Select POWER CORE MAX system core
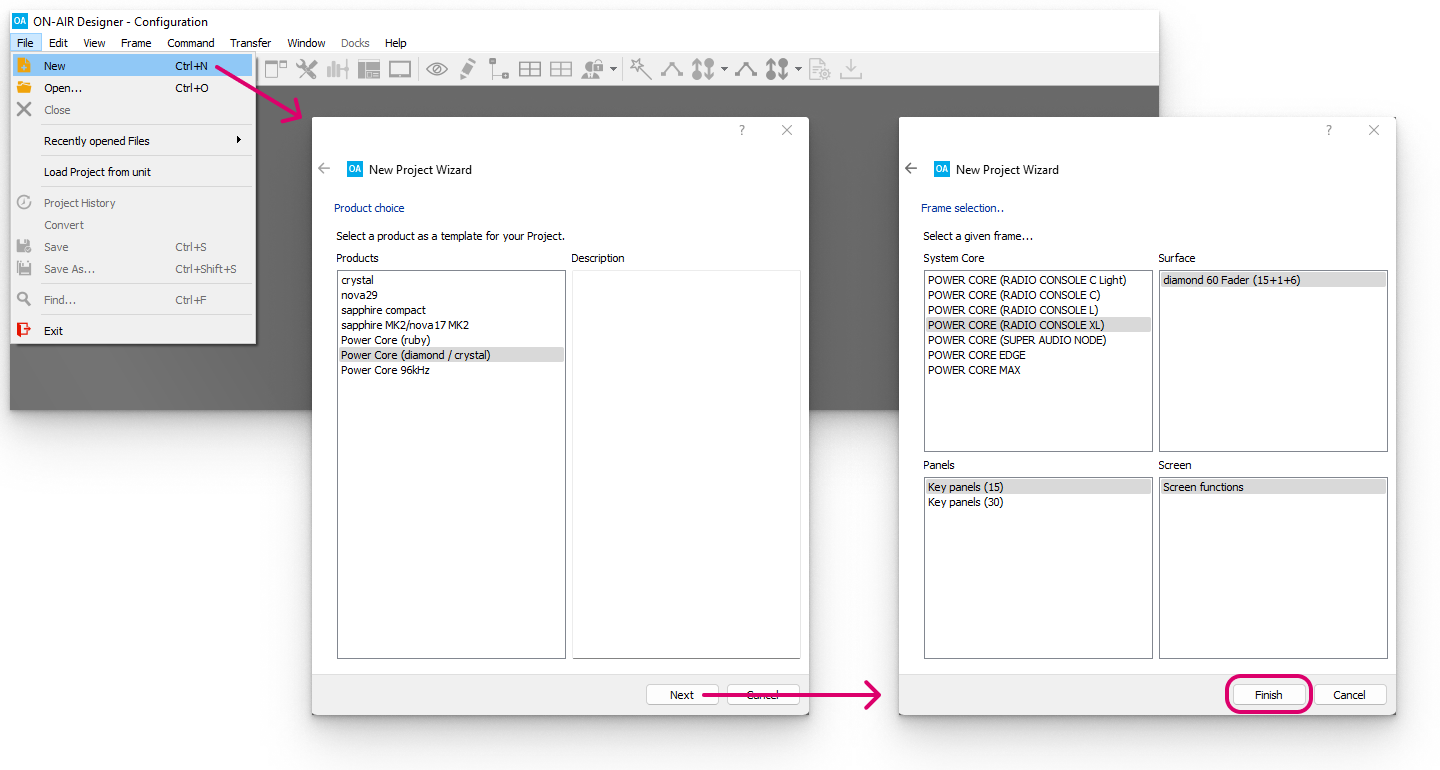This screenshot has height=770, width=1440. pos(974,370)
